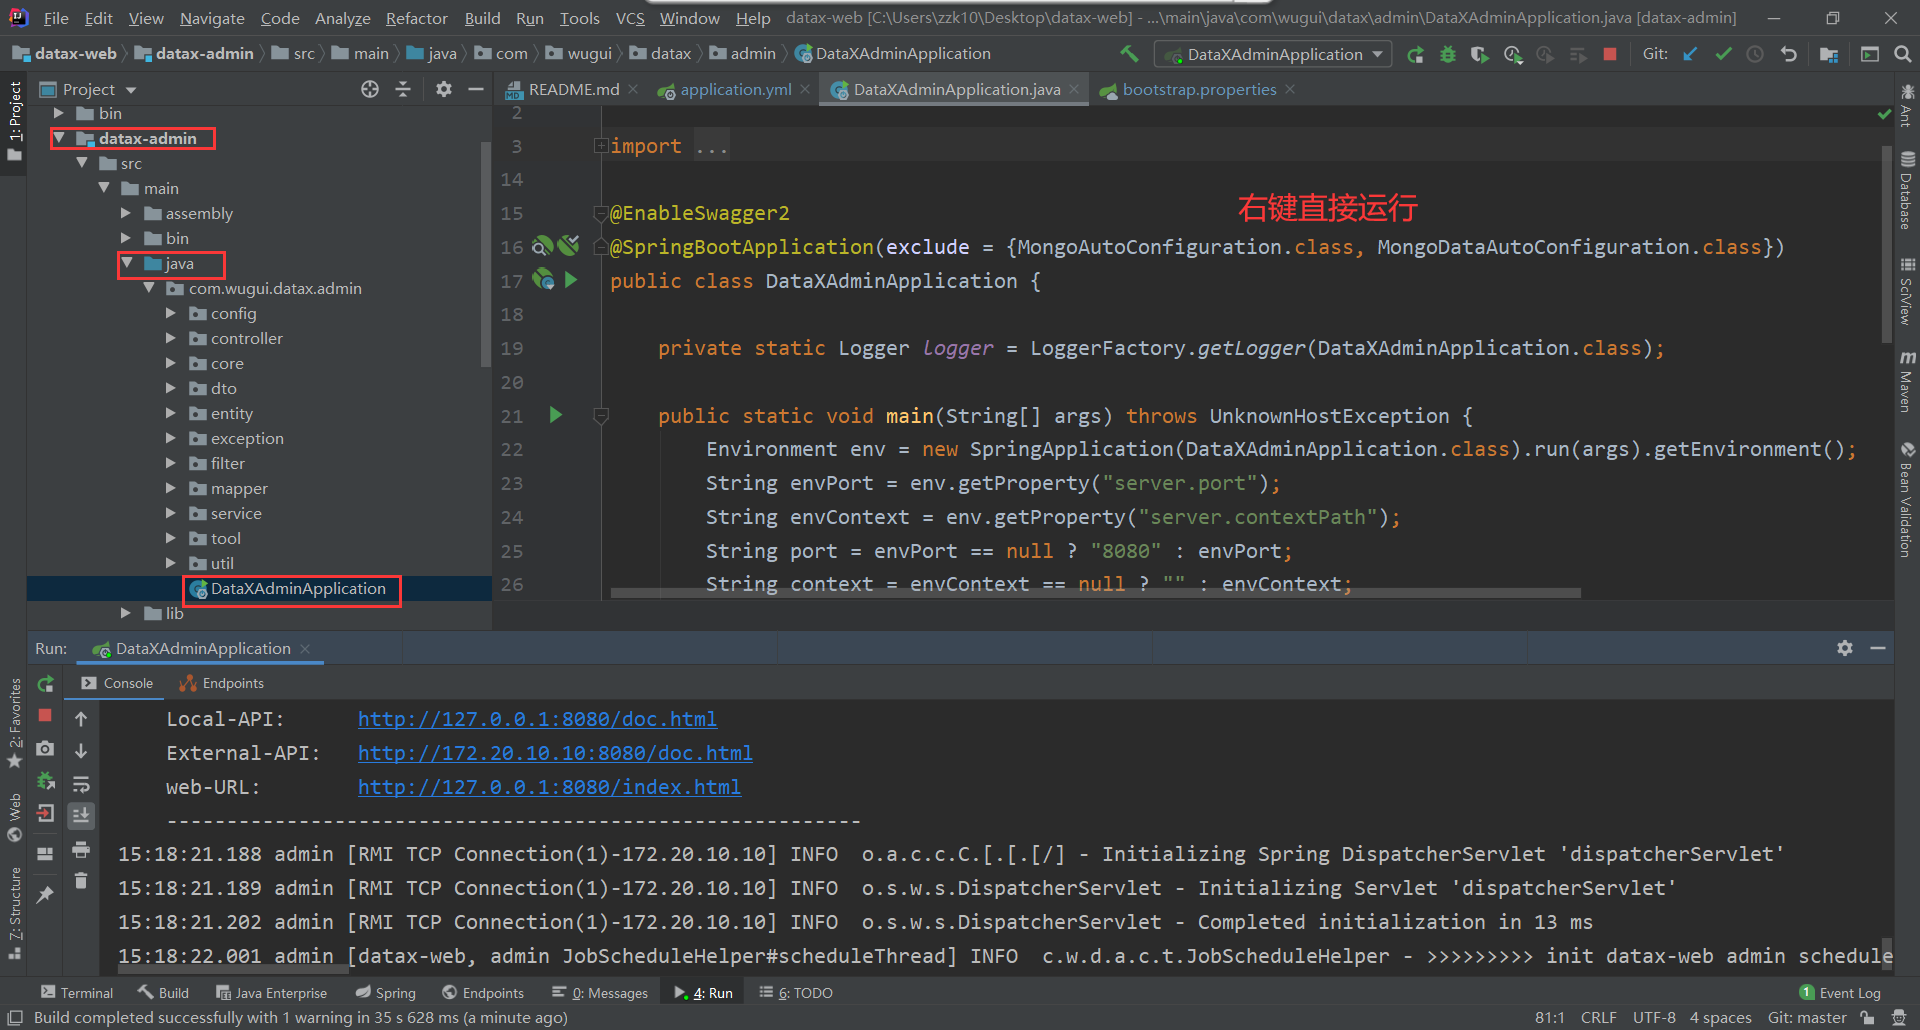Open the Local-API doc.html link
Viewport: 1920px width, 1030px height.
pyautogui.click(x=537, y=719)
